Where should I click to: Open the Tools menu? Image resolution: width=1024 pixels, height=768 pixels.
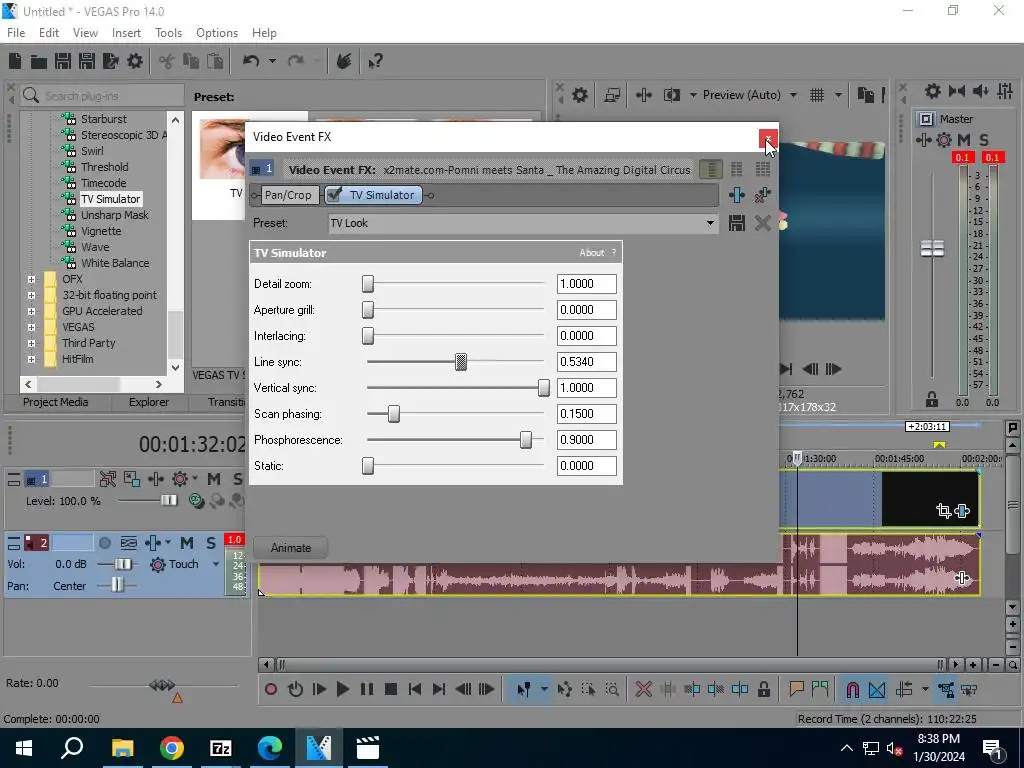click(x=168, y=33)
